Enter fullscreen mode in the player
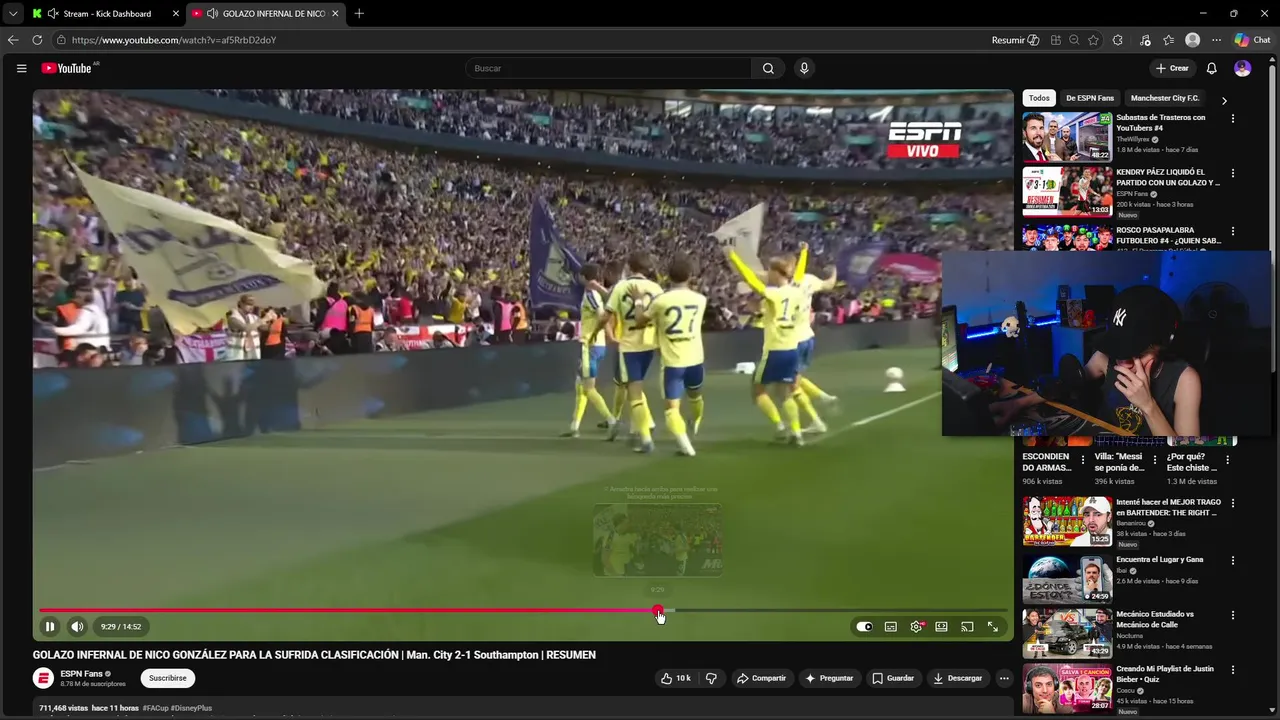The image size is (1280, 720). [x=993, y=627]
